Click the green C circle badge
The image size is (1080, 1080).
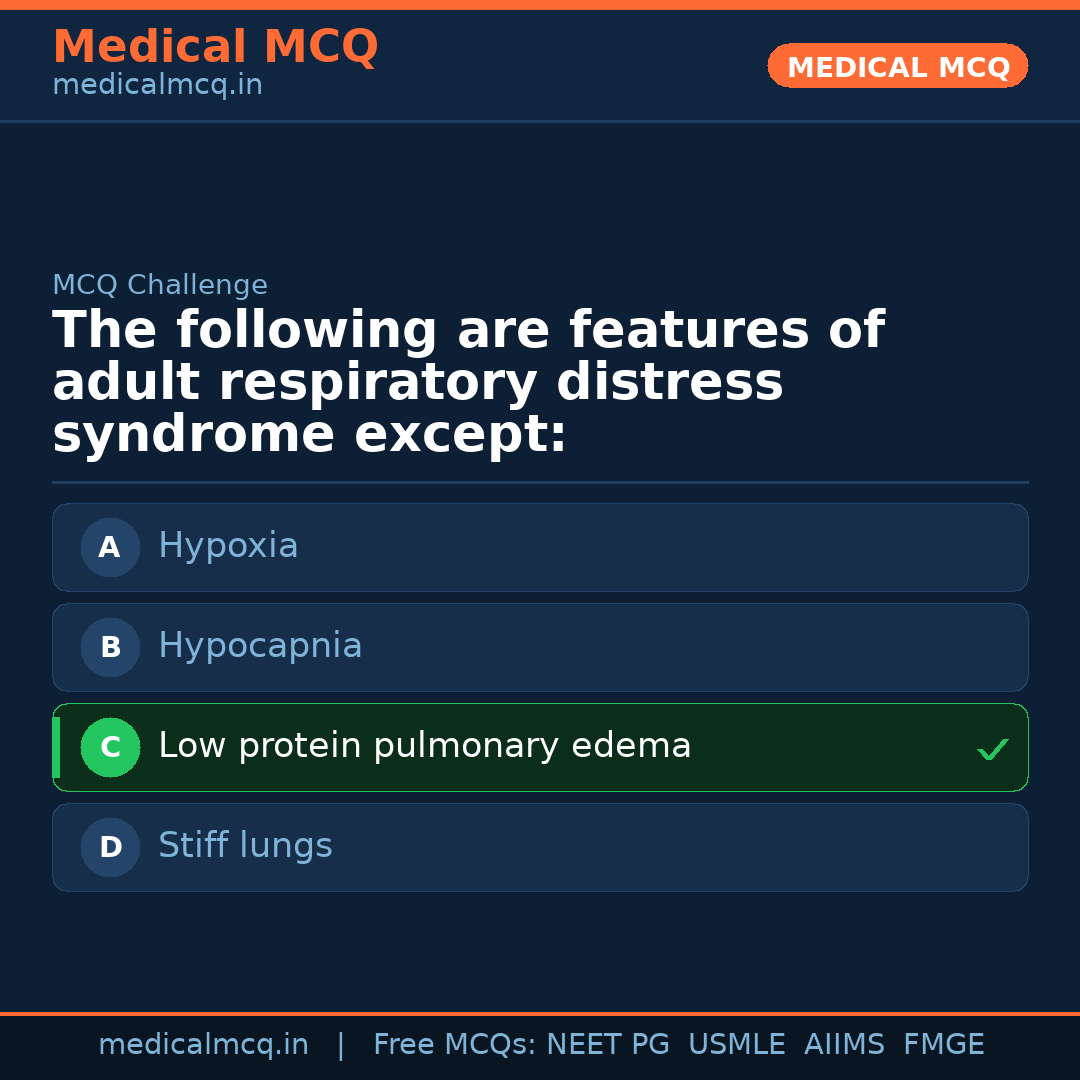pos(110,747)
